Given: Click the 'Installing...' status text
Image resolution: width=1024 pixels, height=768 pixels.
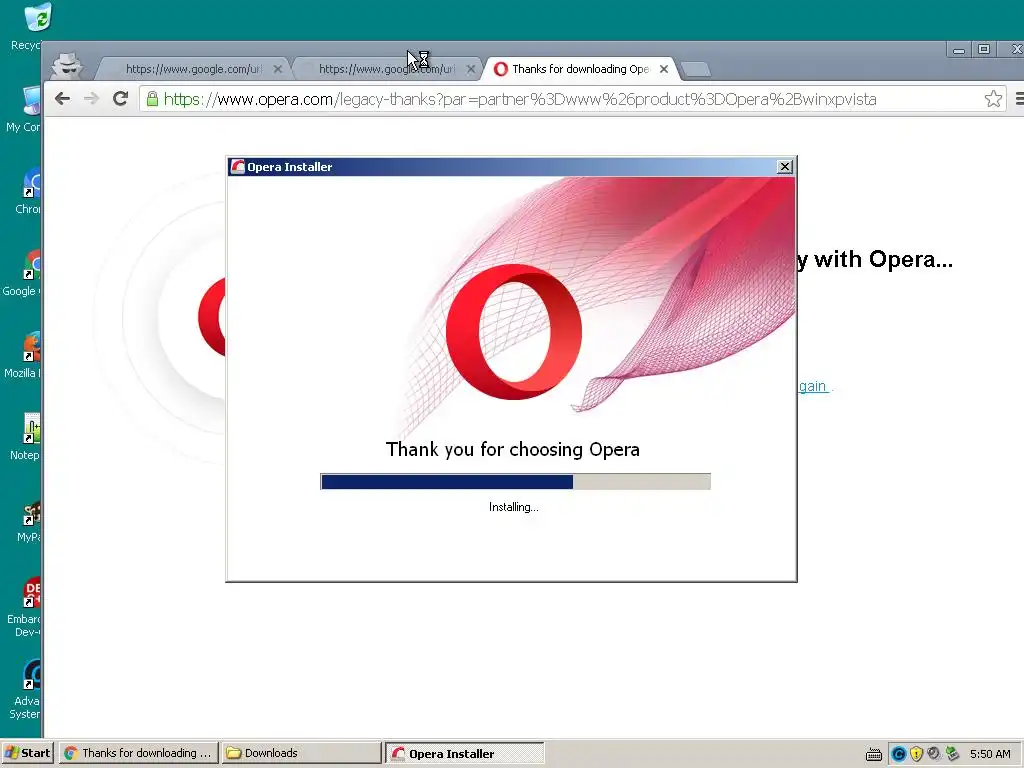Looking at the screenshot, I should click(513, 507).
